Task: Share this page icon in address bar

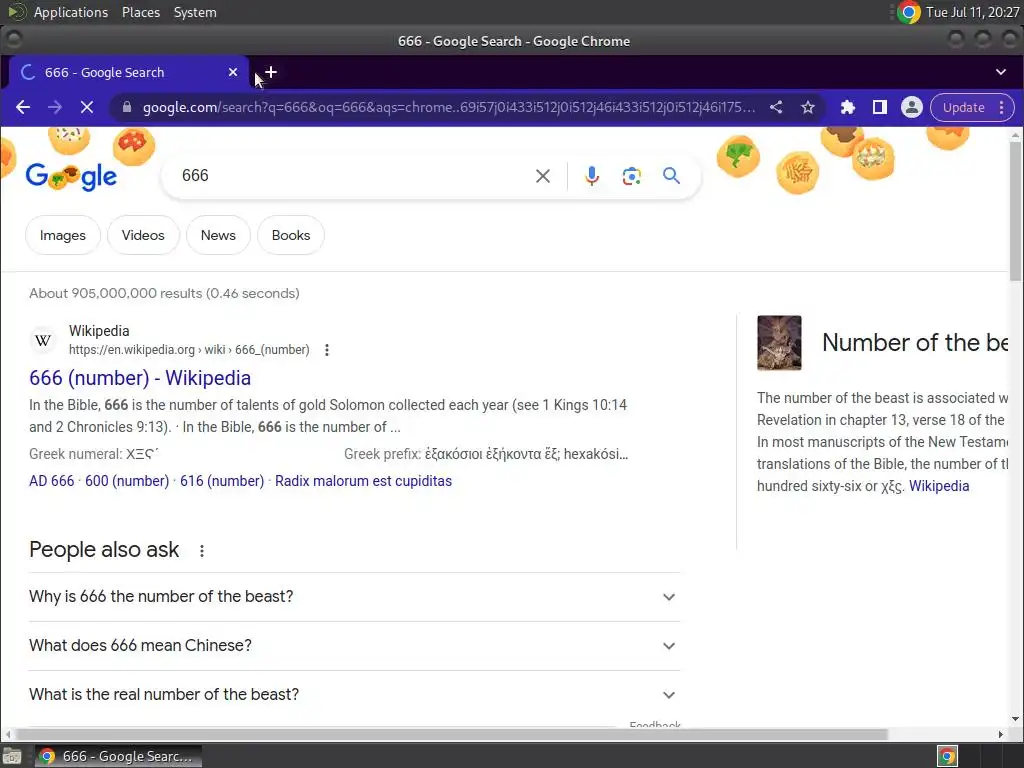Action: click(776, 107)
